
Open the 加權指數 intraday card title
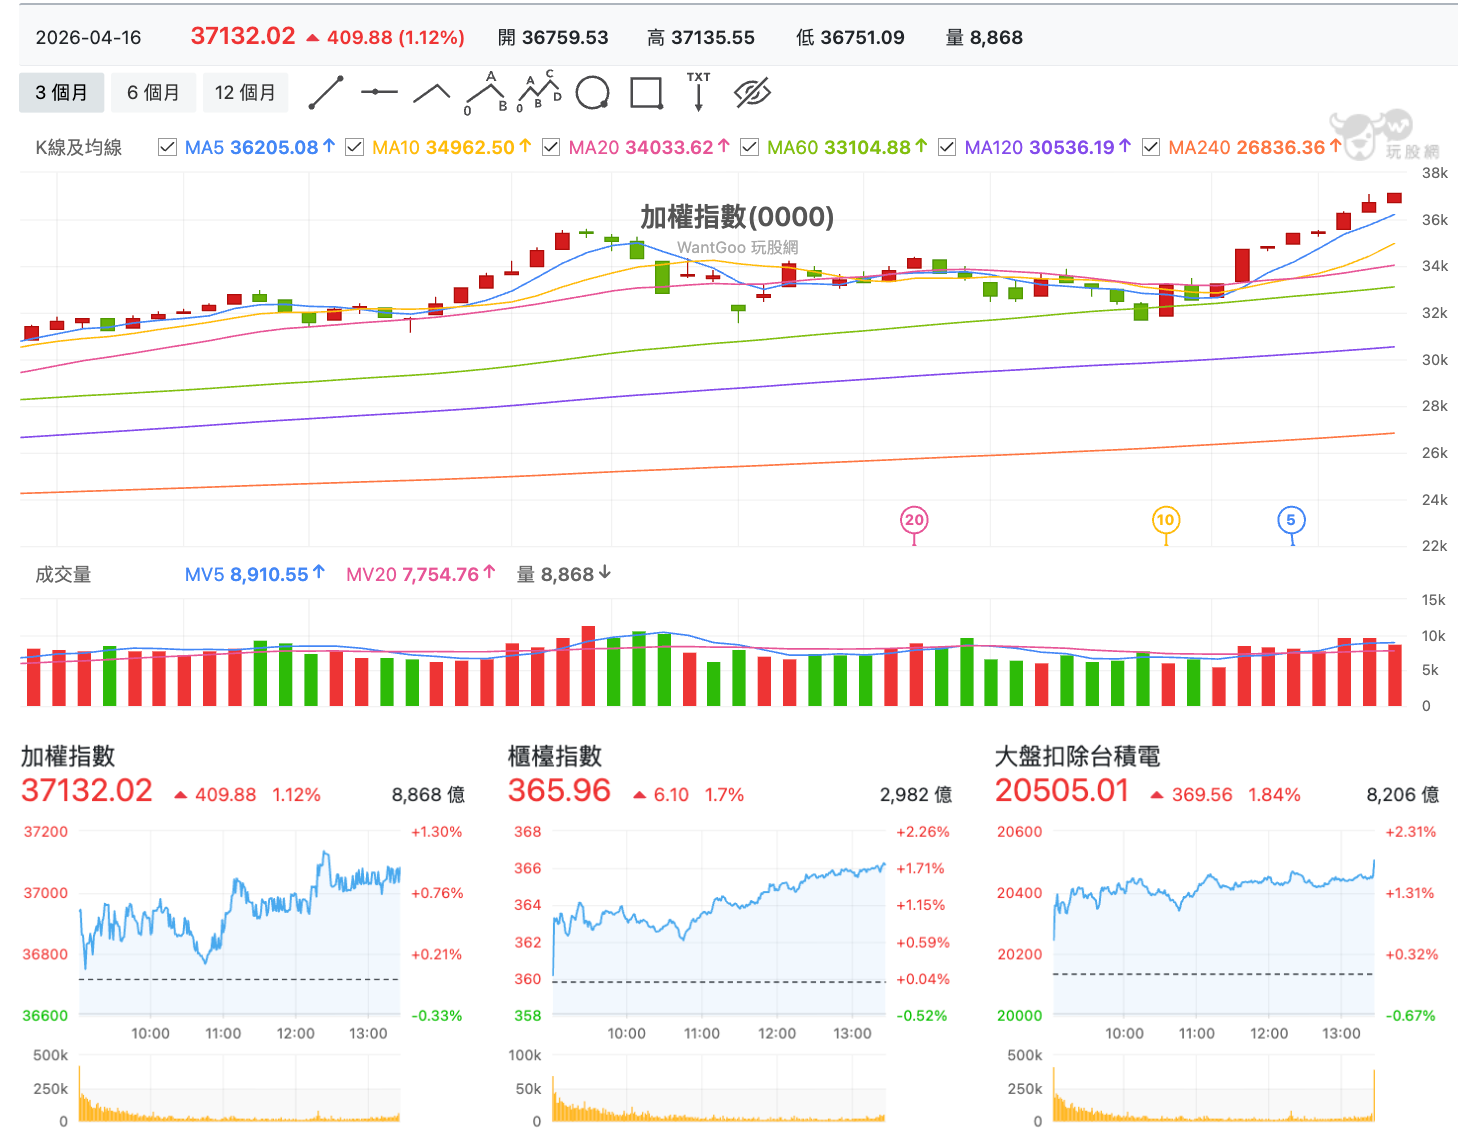[x=68, y=756]
